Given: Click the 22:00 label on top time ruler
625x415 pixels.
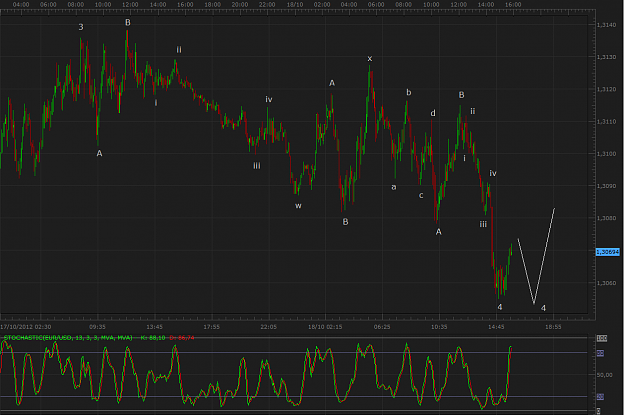Looking at the screenshot, I should click(x=267, y=5).
